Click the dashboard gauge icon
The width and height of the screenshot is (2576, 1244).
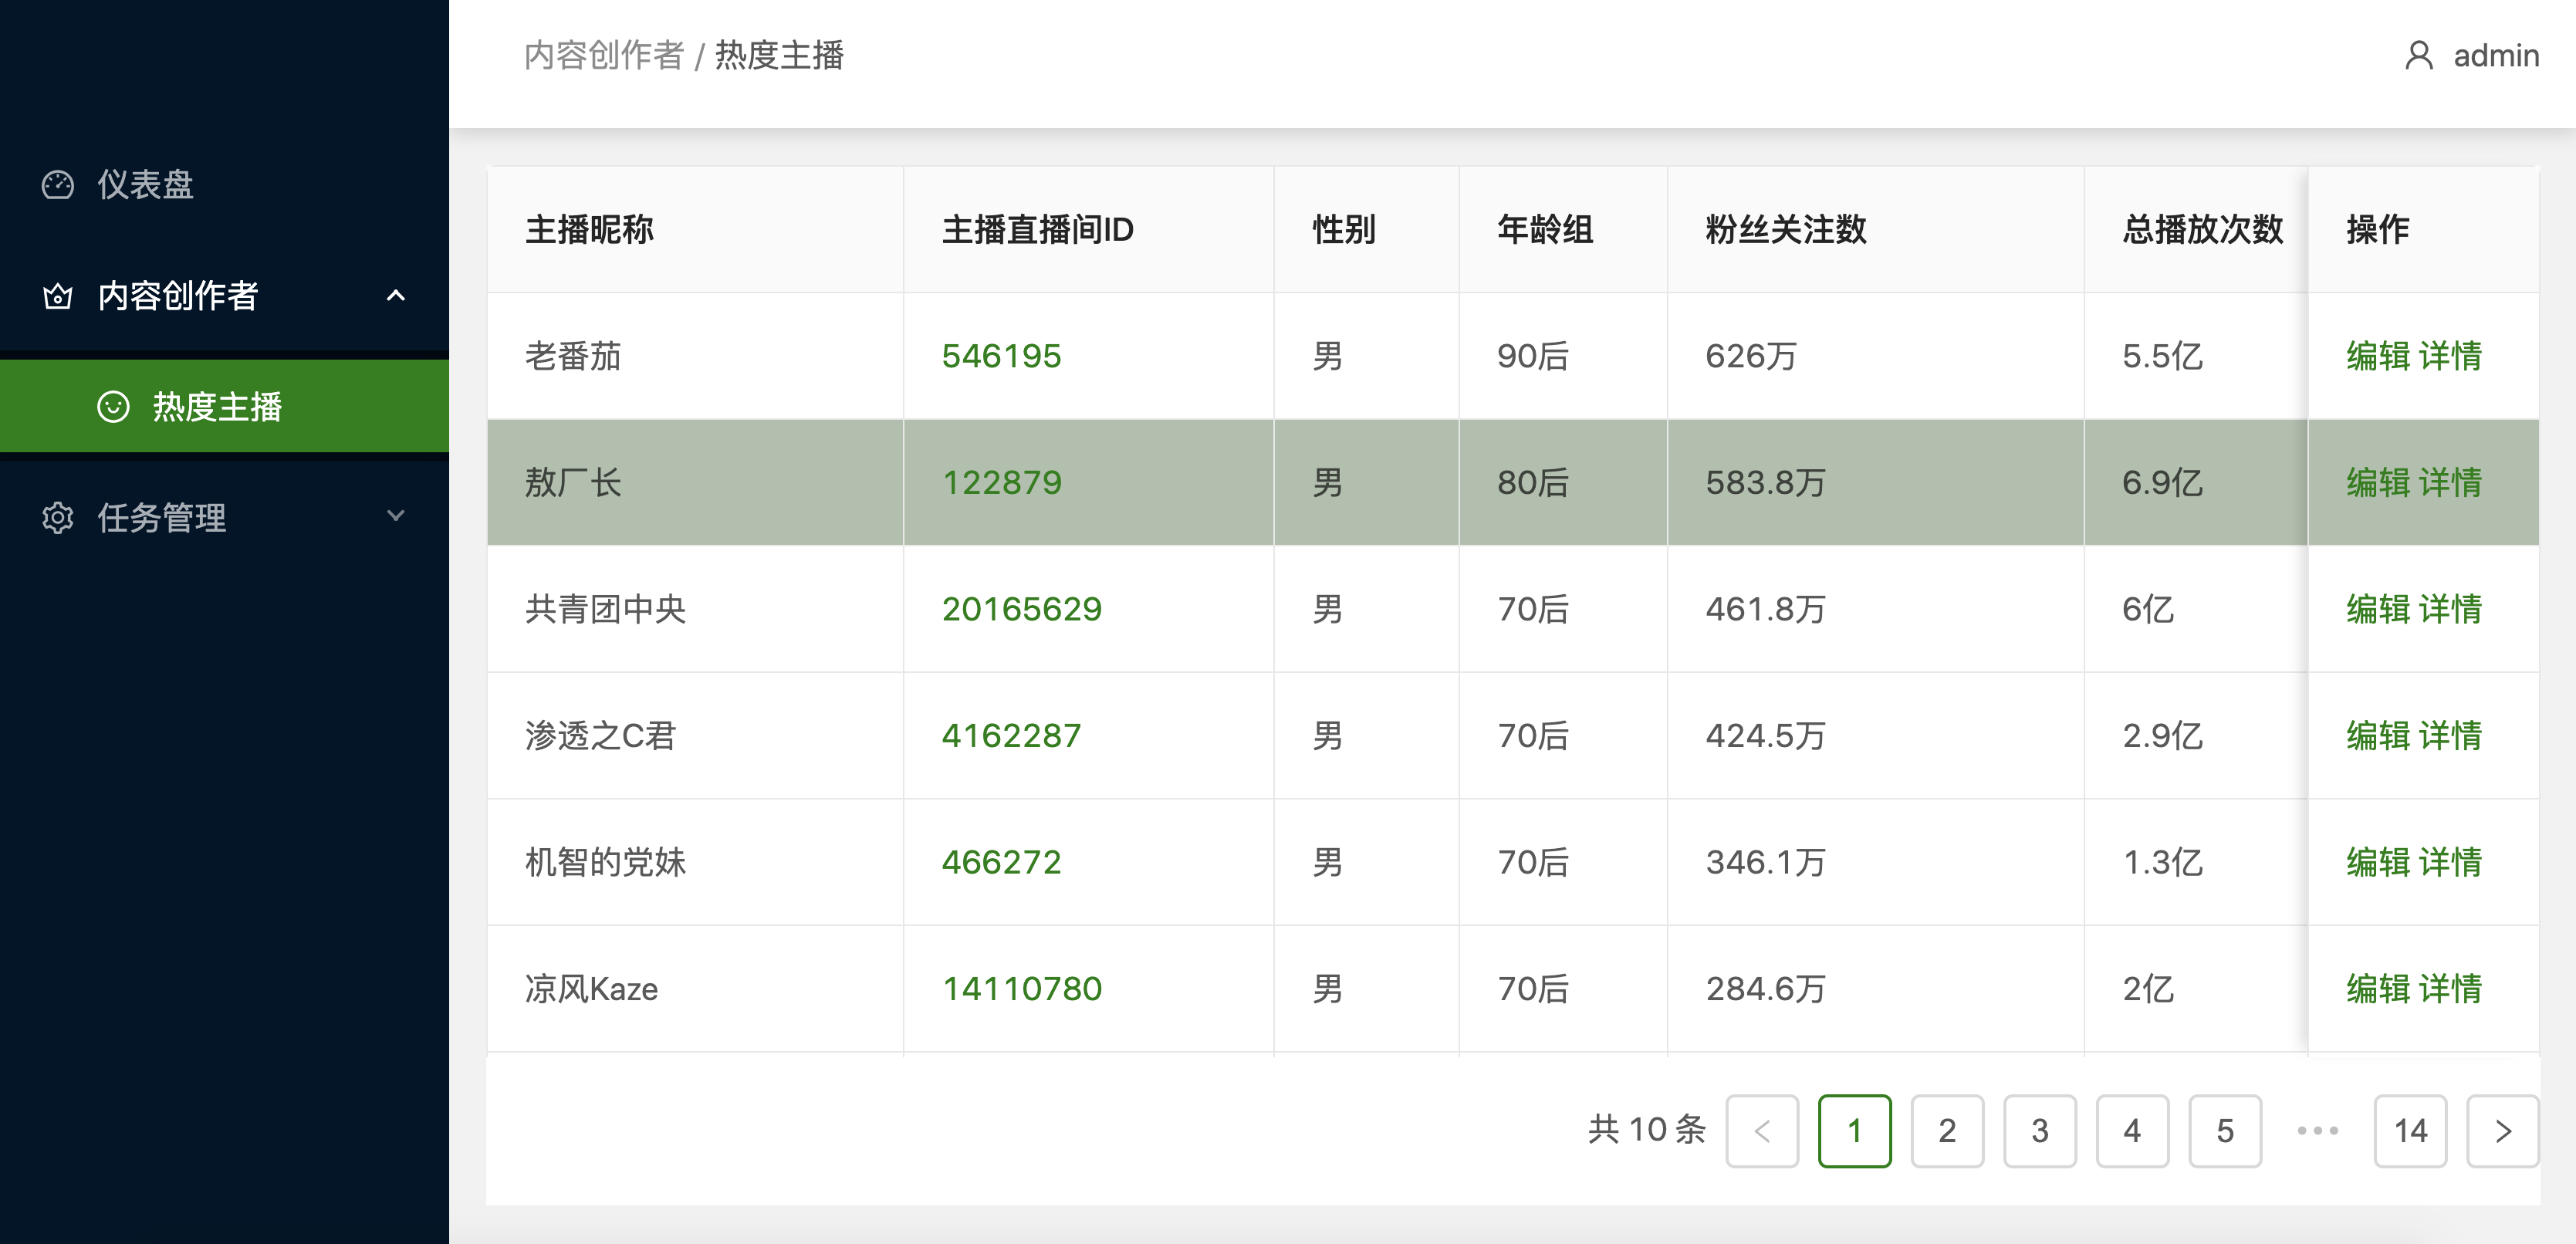click(58, 185)
